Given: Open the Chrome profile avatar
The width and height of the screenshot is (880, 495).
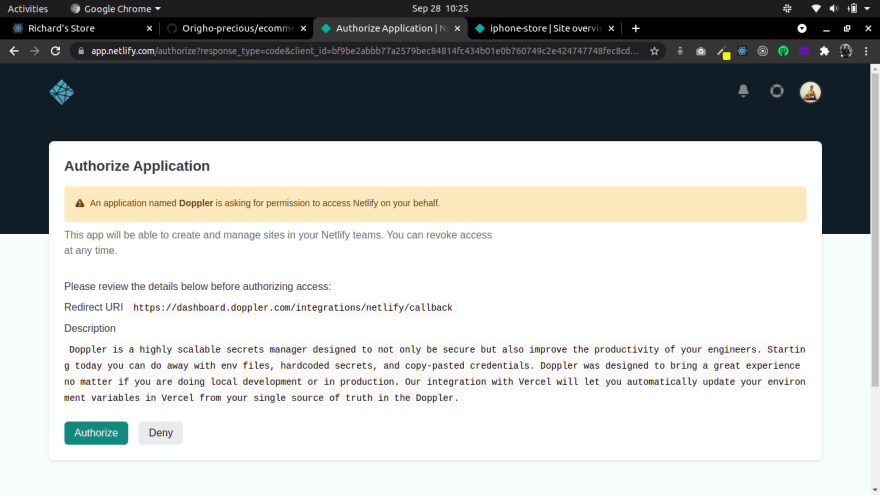Looking at the screenshot, I should [845, 51].
